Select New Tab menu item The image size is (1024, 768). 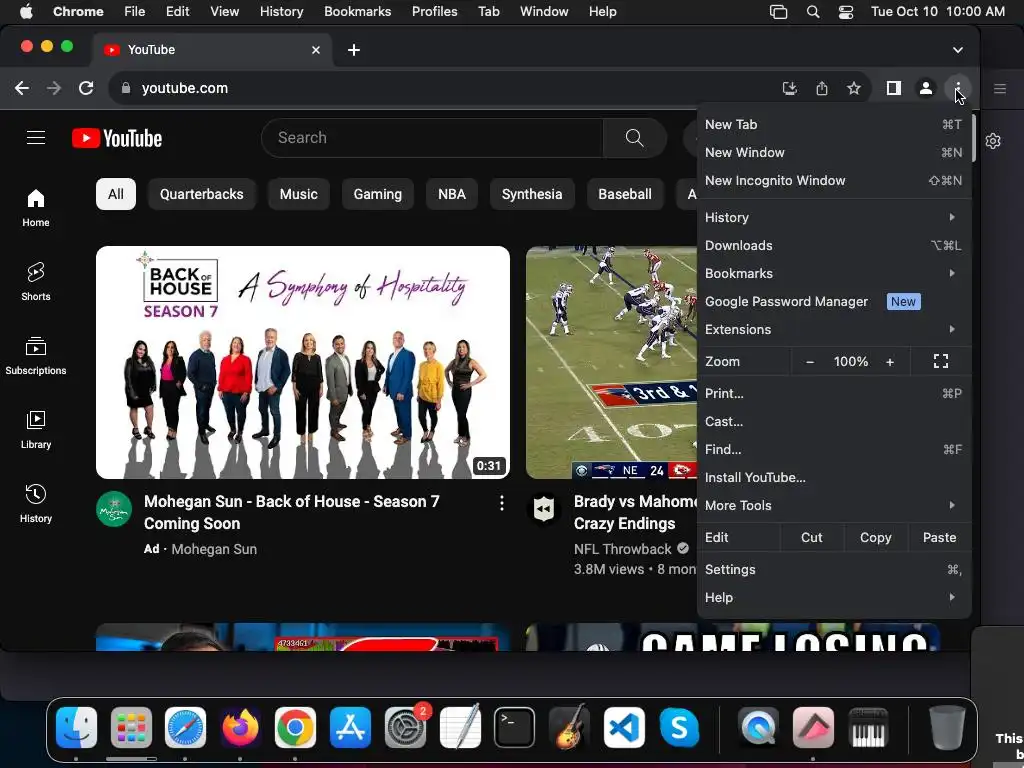(834, 124)
